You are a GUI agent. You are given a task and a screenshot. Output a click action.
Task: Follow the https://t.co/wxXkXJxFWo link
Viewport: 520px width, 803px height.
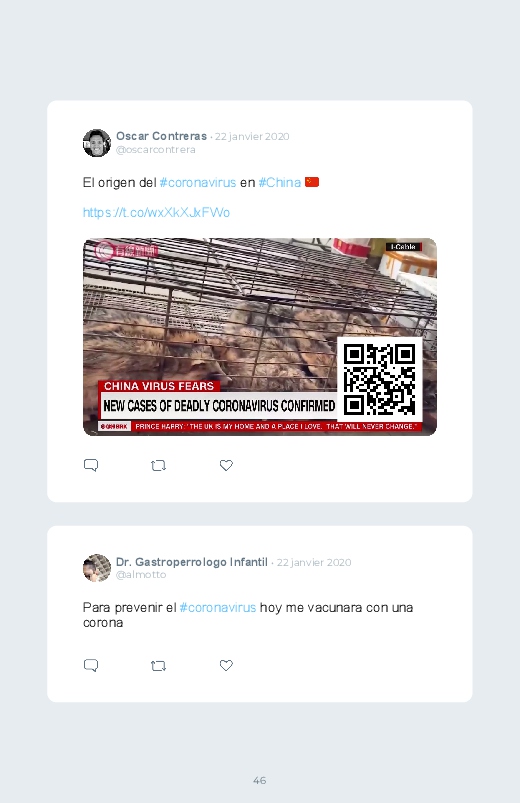156,213
